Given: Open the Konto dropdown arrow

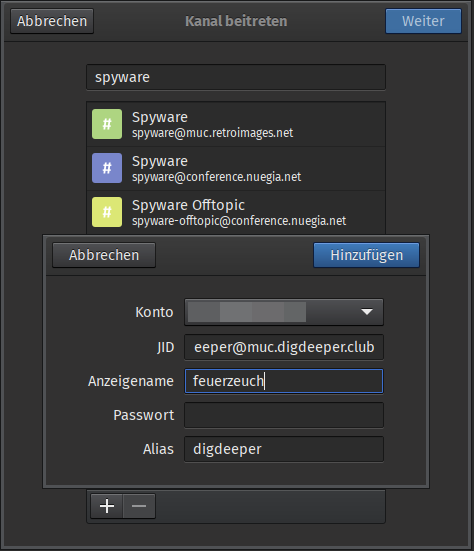Looking at the screenshot, I should click(x=367, y=312).
